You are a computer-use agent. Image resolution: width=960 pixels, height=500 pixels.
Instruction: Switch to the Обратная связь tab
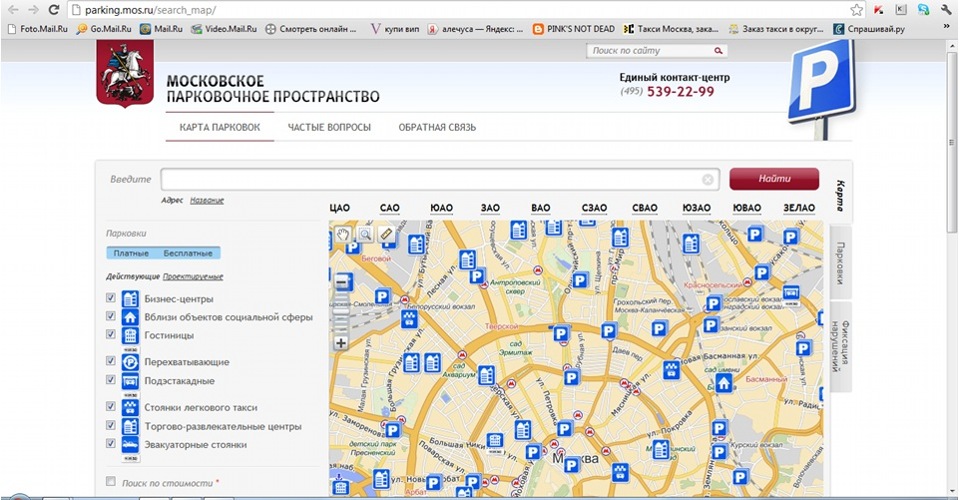pos(437,128)
